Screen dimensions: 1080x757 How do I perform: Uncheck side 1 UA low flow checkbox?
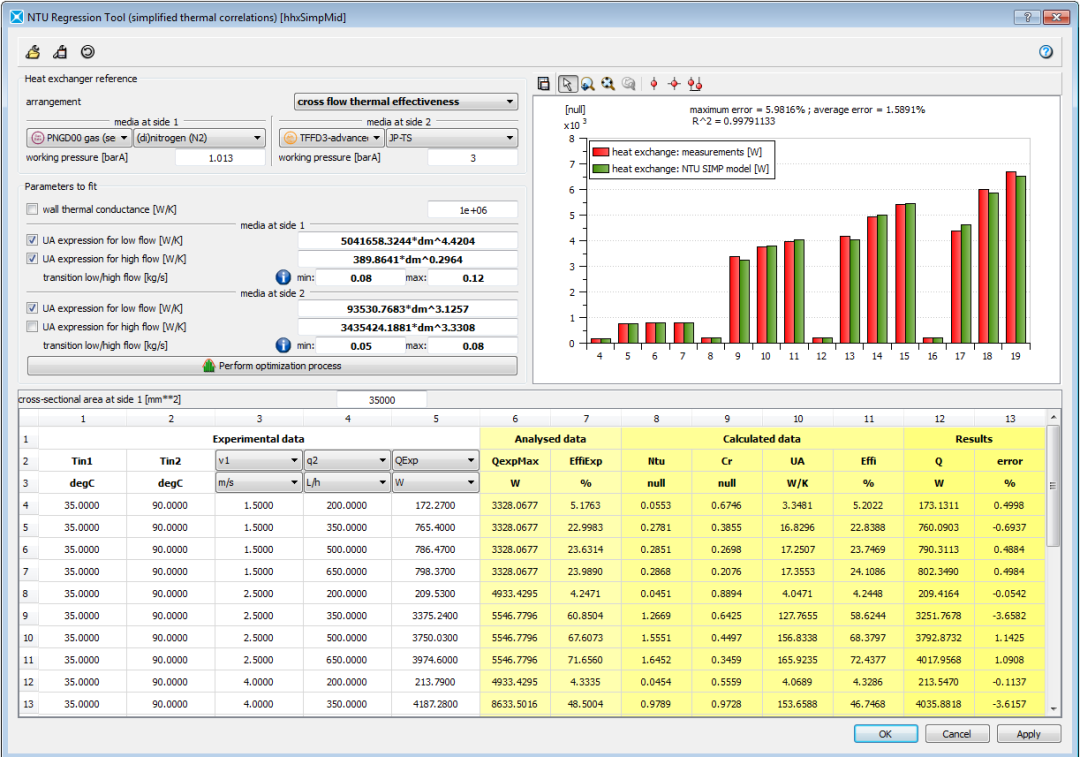(34, 241)
